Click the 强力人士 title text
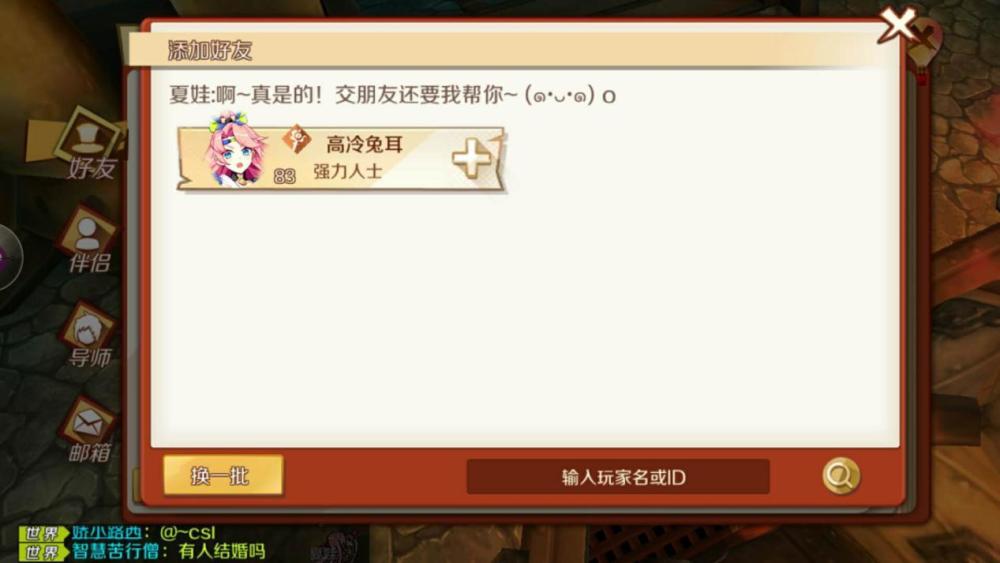 pyautogui.click(x=348, y=172)
